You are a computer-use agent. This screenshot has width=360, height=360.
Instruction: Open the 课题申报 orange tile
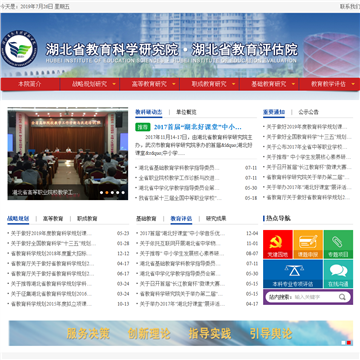tap(308, 244)
